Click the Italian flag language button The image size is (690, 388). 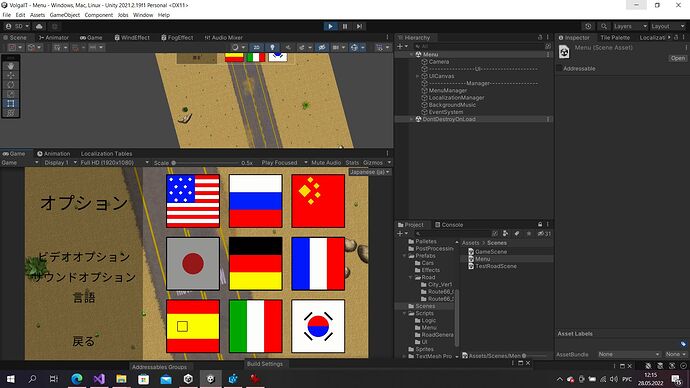255,326
